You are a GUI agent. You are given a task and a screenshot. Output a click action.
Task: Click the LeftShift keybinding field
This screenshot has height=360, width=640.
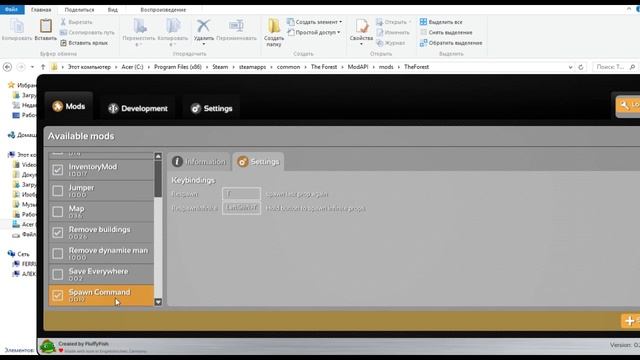[x=241, y=208]
